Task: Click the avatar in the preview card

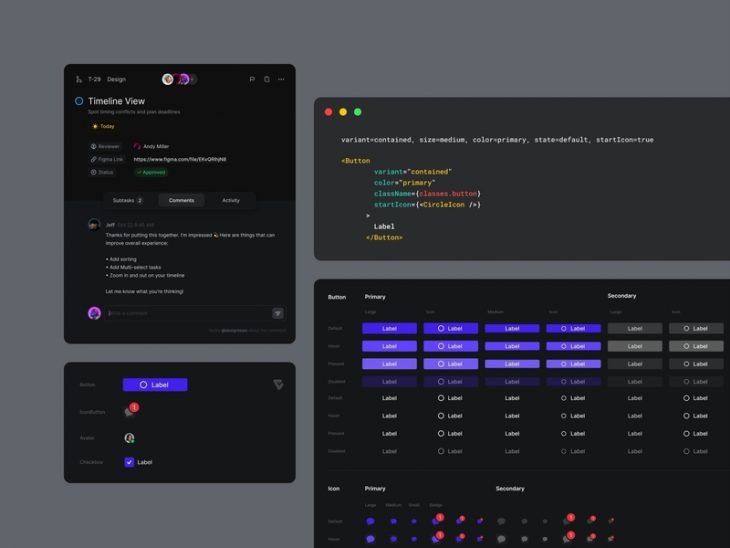Action: tap(129, 438)
